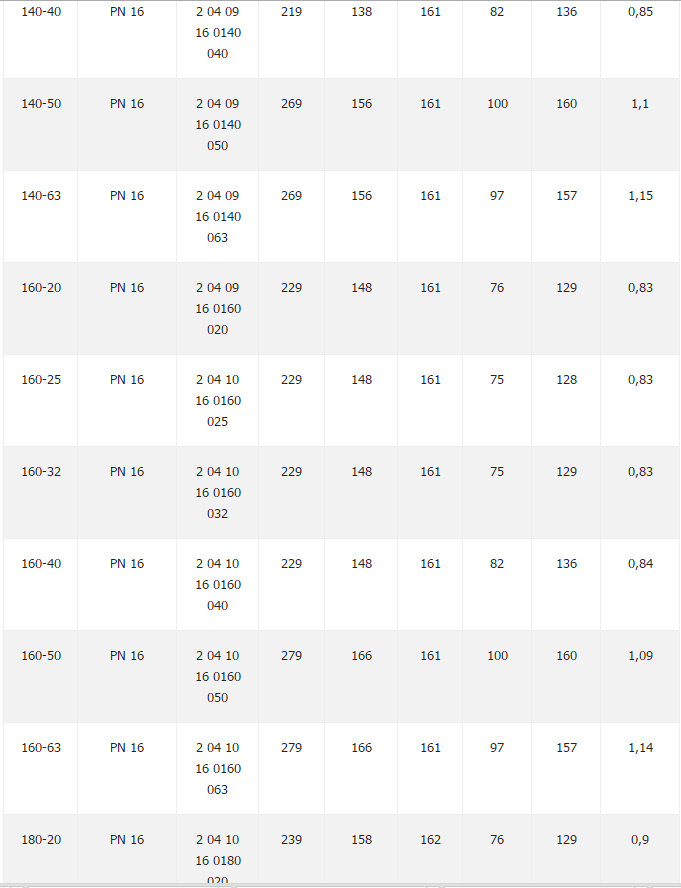Select value 1,1 in row 140-50
This screenshot has width=681, height=888.
(640, 104)
